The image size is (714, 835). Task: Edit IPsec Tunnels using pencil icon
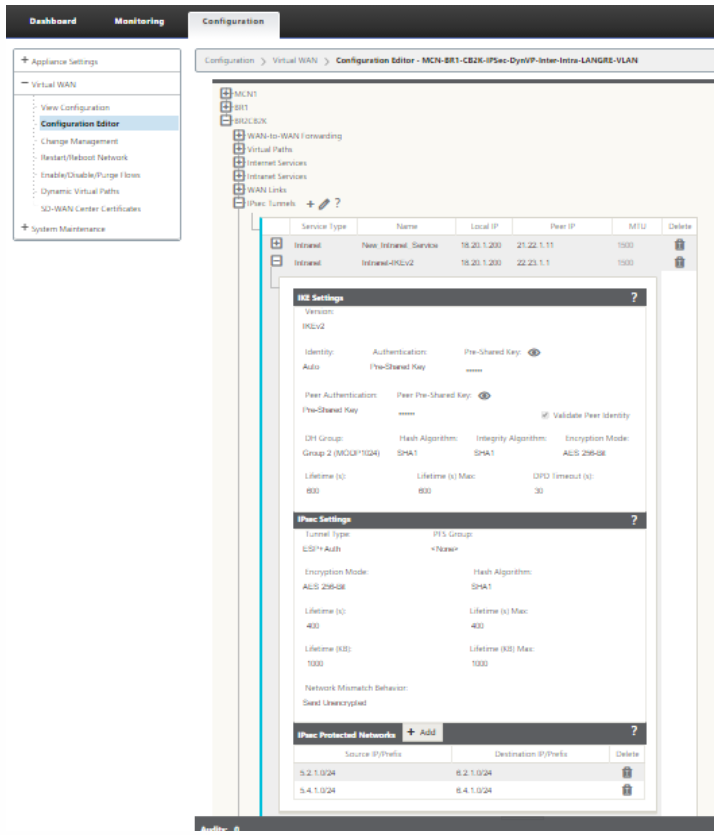pyautogui.click(x=324, y=204)
